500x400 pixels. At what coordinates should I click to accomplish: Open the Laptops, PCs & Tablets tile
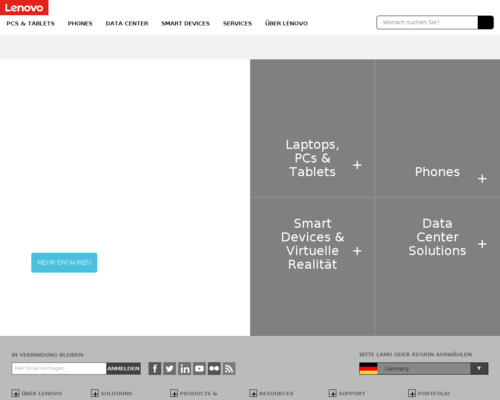coord(313,128)
